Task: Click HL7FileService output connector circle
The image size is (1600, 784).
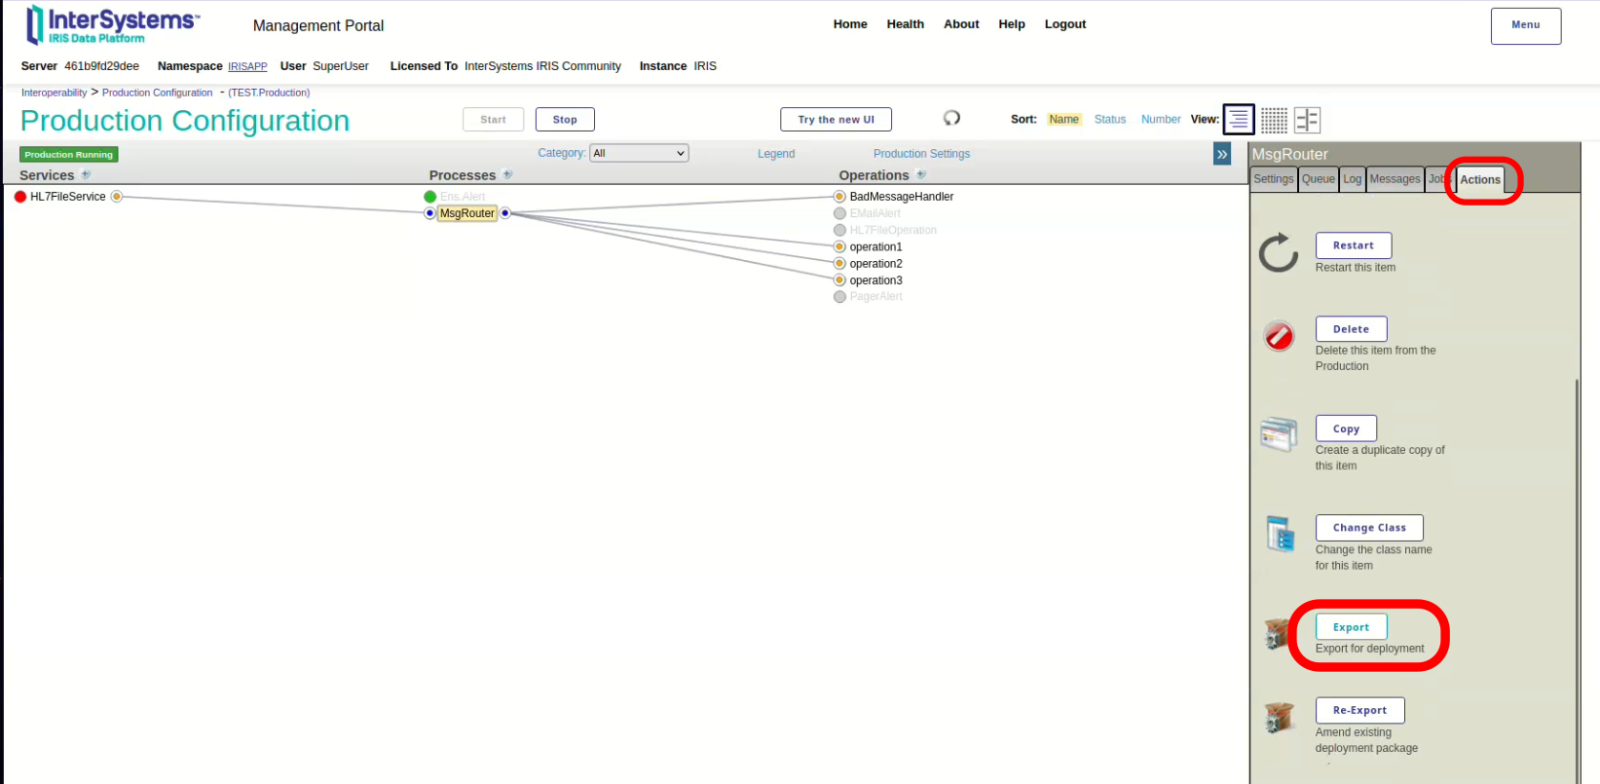Action: click(x=117, y=197)
